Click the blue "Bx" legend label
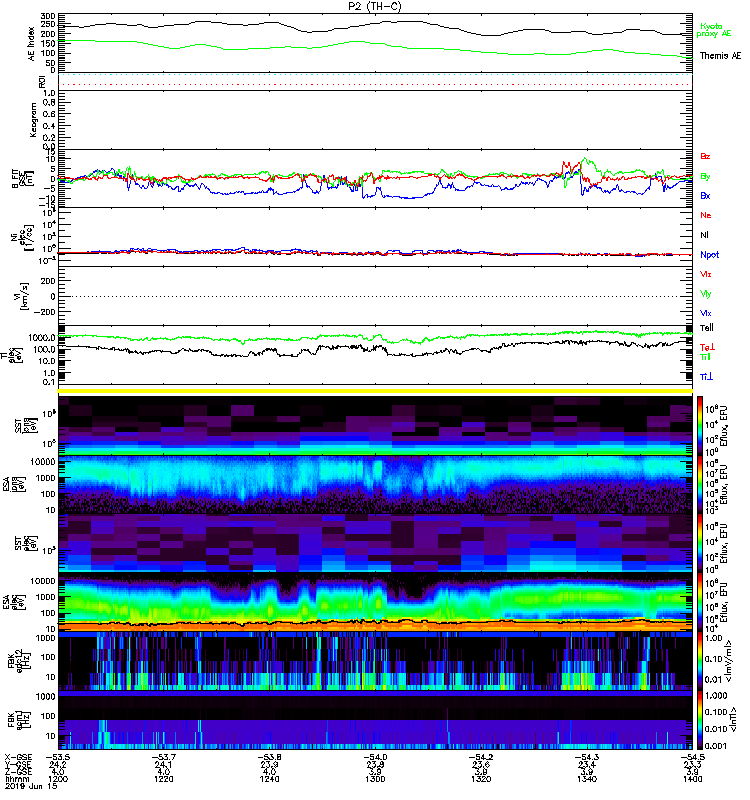 tap(705, 195)
